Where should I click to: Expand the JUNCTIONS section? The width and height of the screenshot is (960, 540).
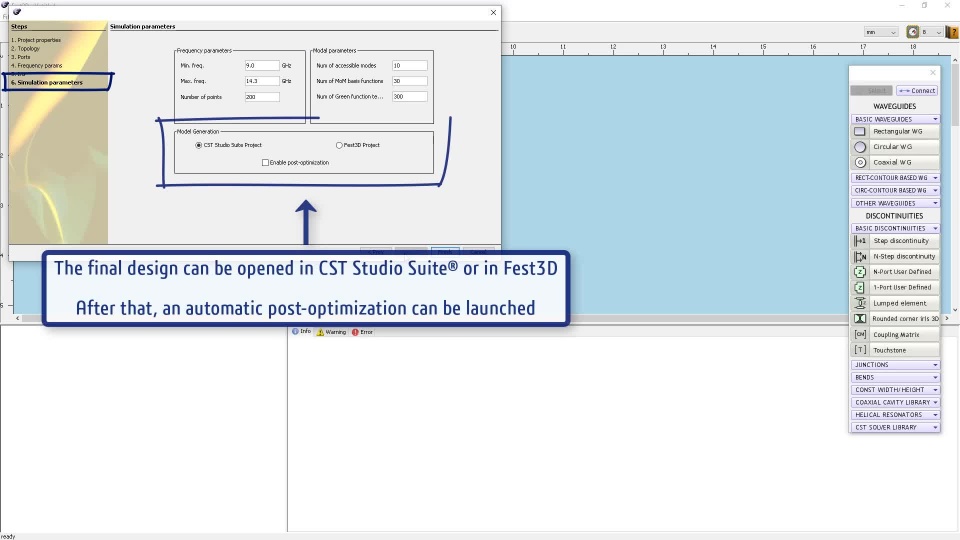(895, 364)
